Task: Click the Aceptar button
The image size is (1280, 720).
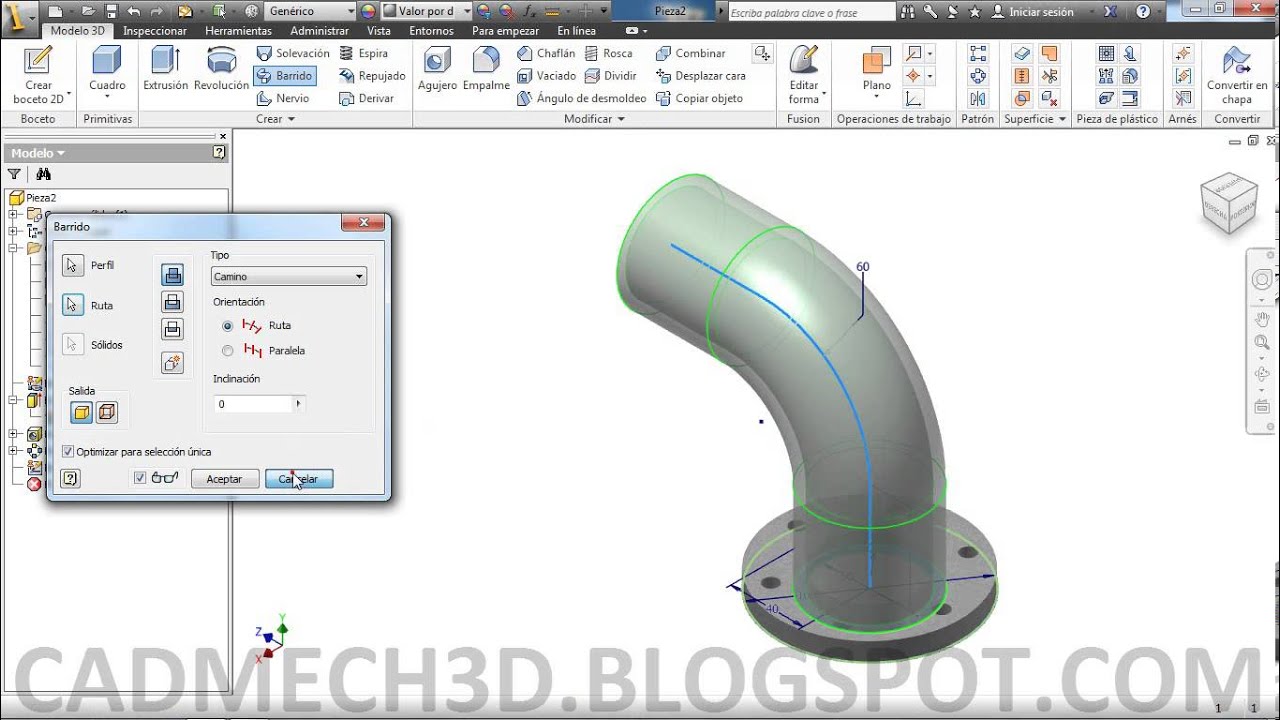Action: [225, 479]
